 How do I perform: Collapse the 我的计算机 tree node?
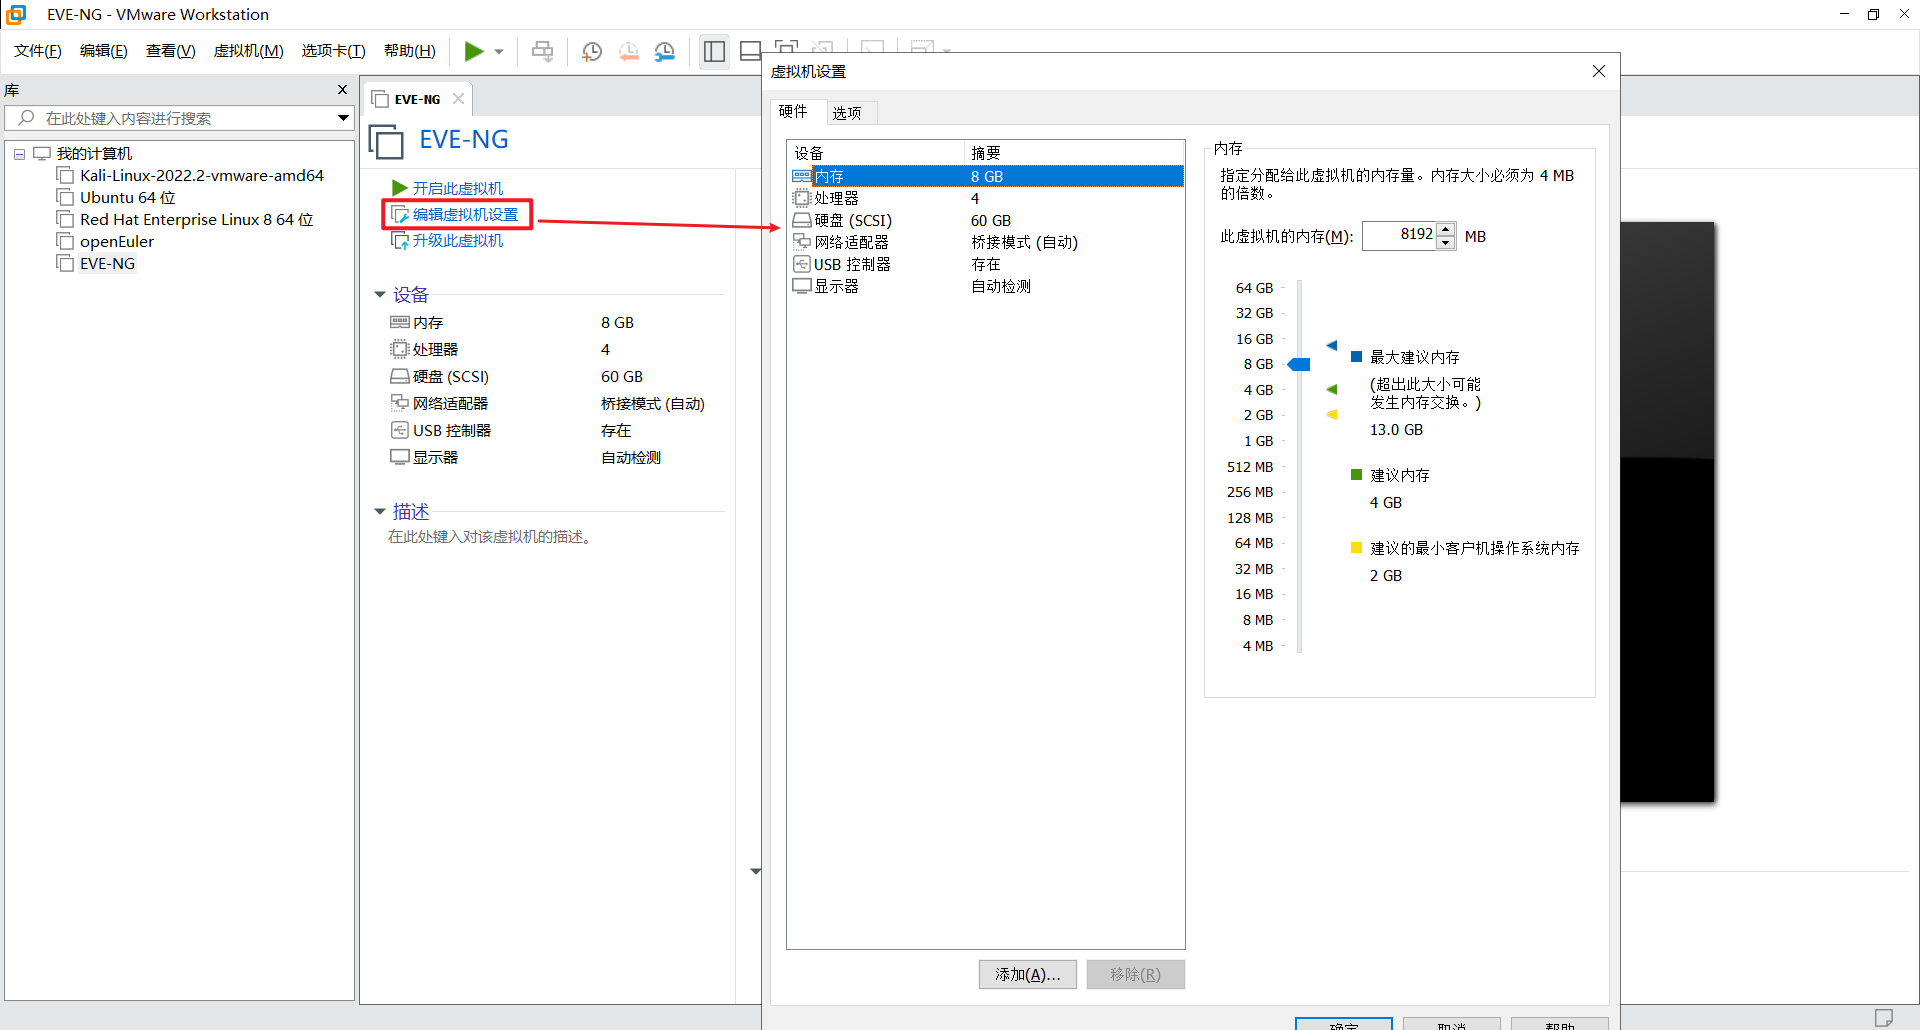coord(19,154)
